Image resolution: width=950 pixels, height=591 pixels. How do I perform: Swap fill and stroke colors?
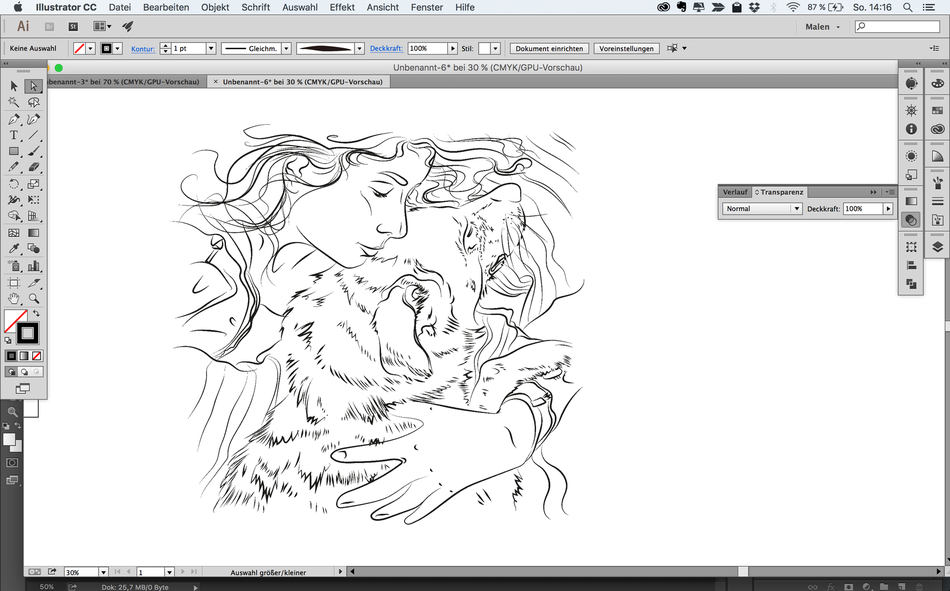36,313
